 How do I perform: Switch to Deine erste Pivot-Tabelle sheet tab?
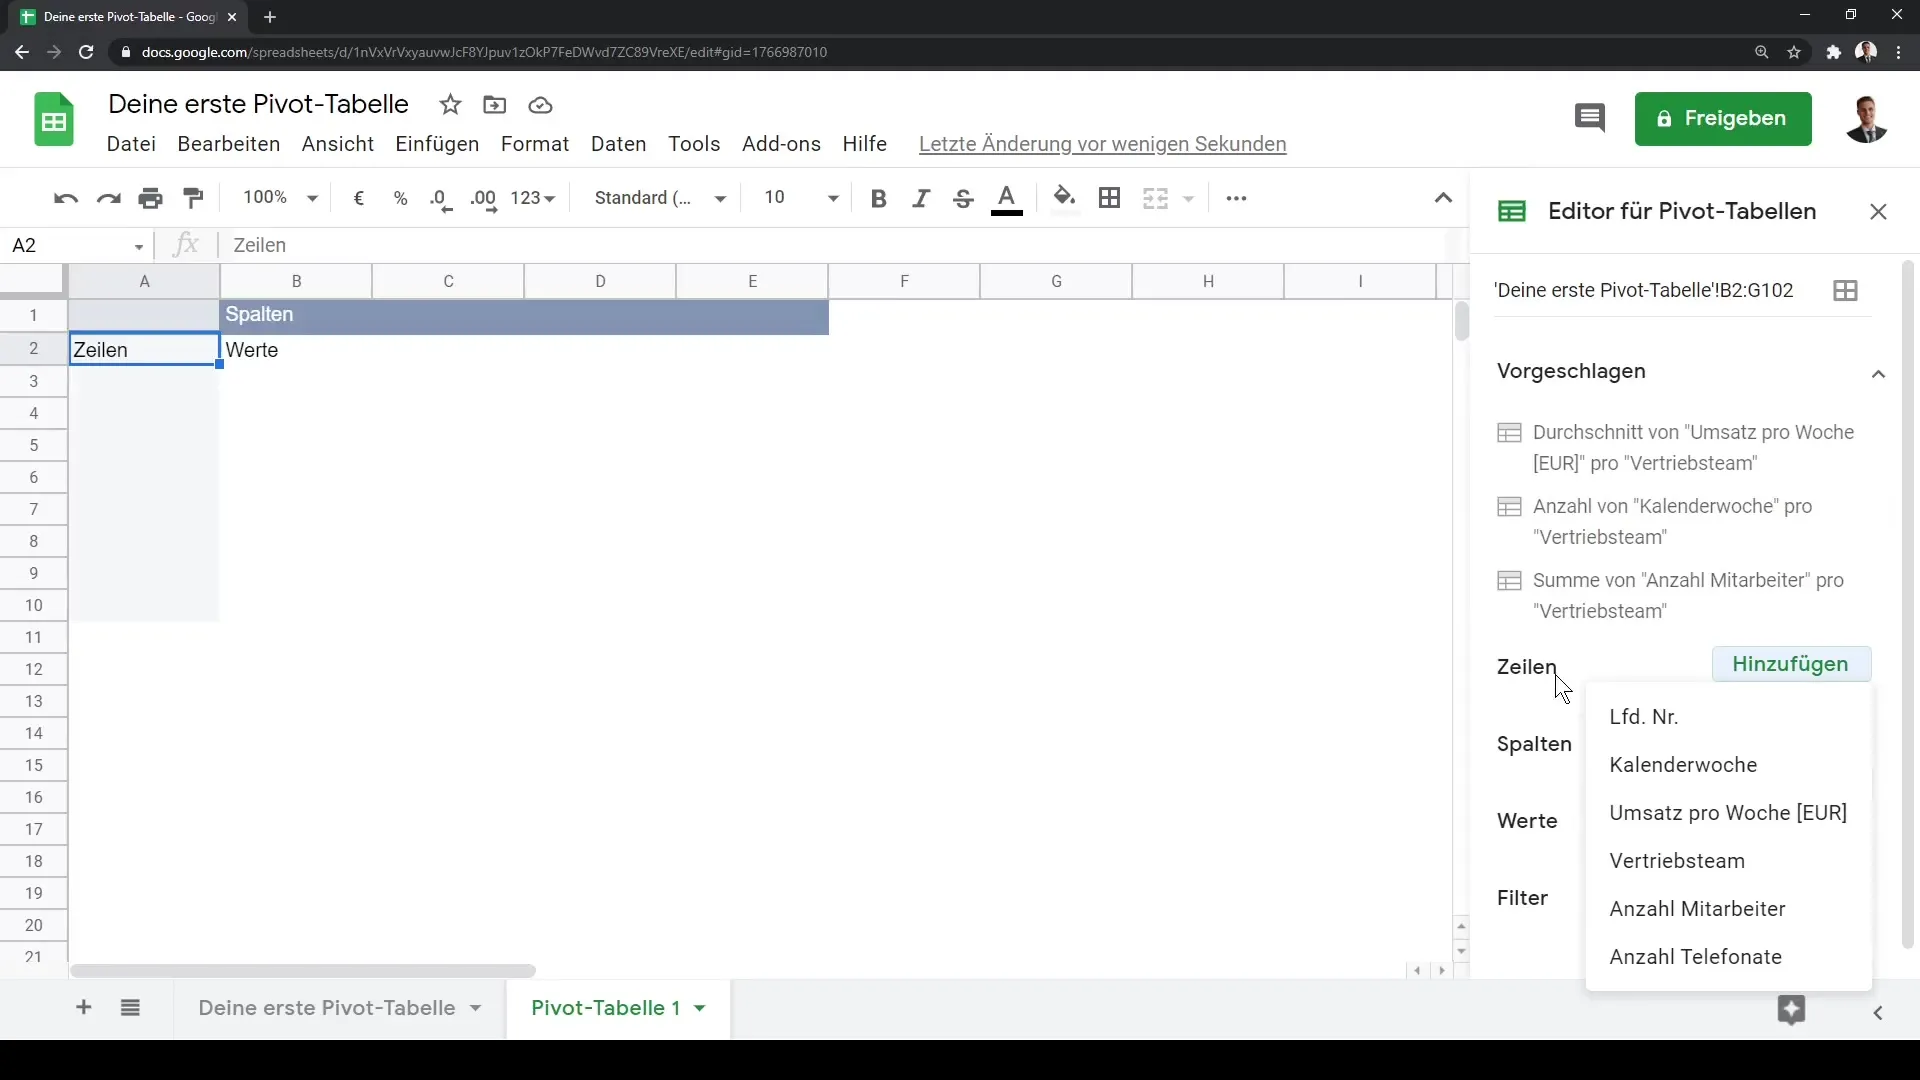(327, 1008)
